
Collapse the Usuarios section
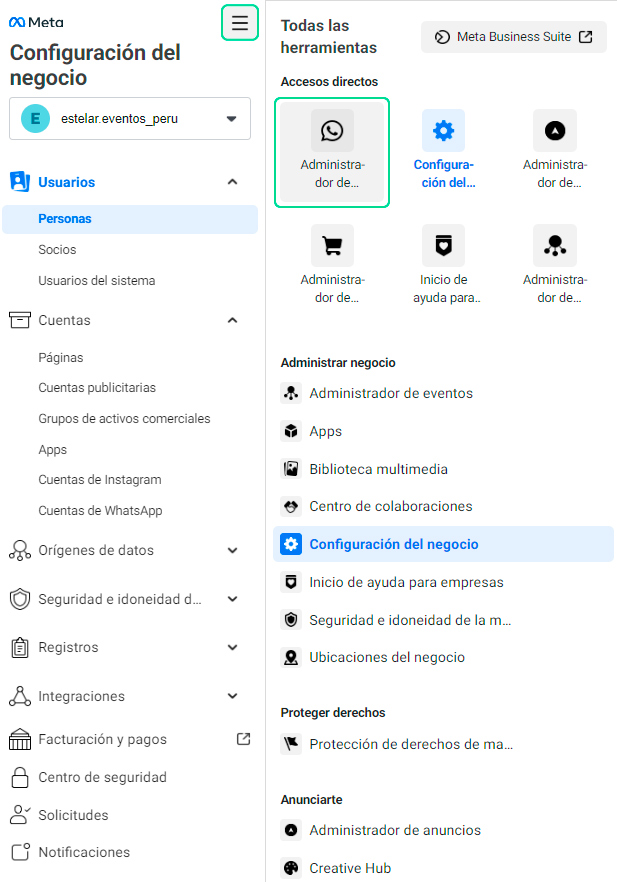232,182
